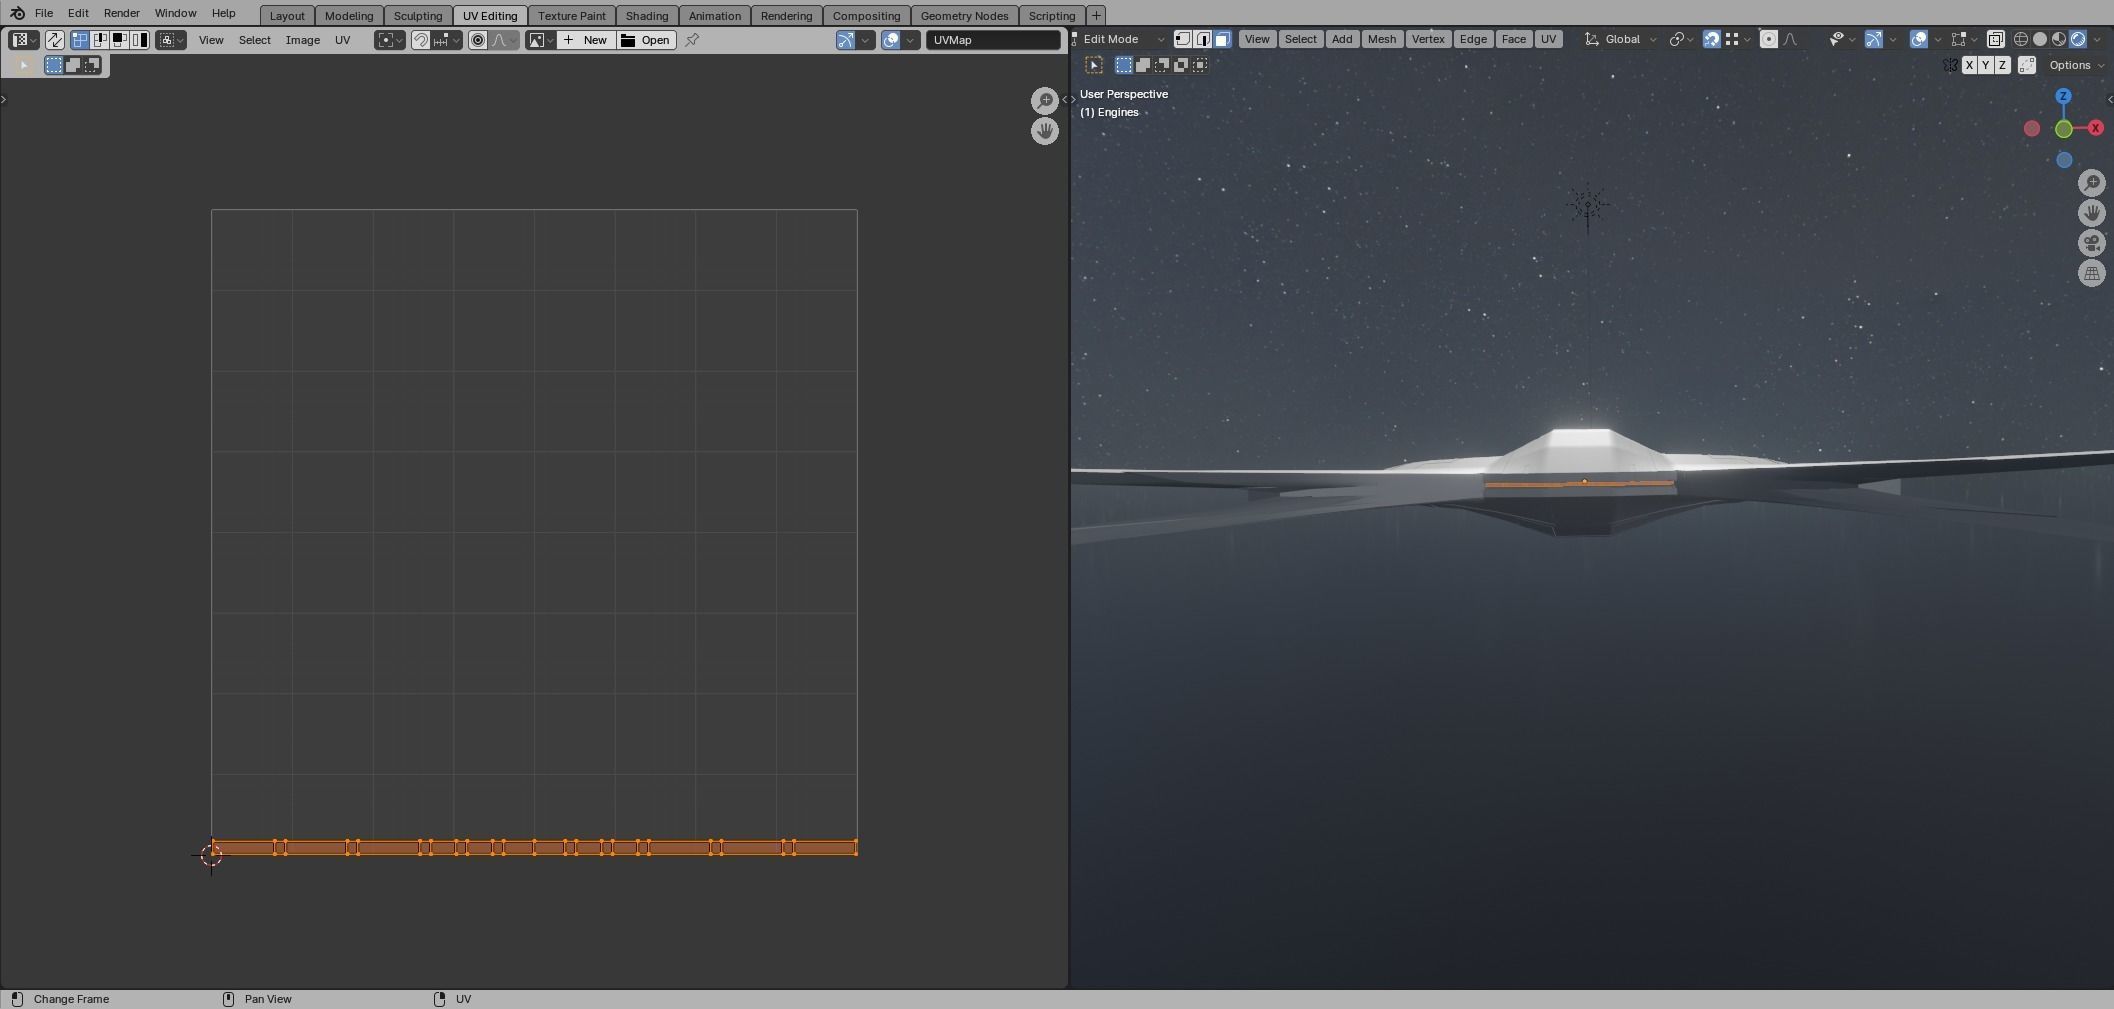Image resolution: width=2114 pixels, height=1009 pixels.
Task: Toggle X-ray mode
Action: [x=1995, y=39]
